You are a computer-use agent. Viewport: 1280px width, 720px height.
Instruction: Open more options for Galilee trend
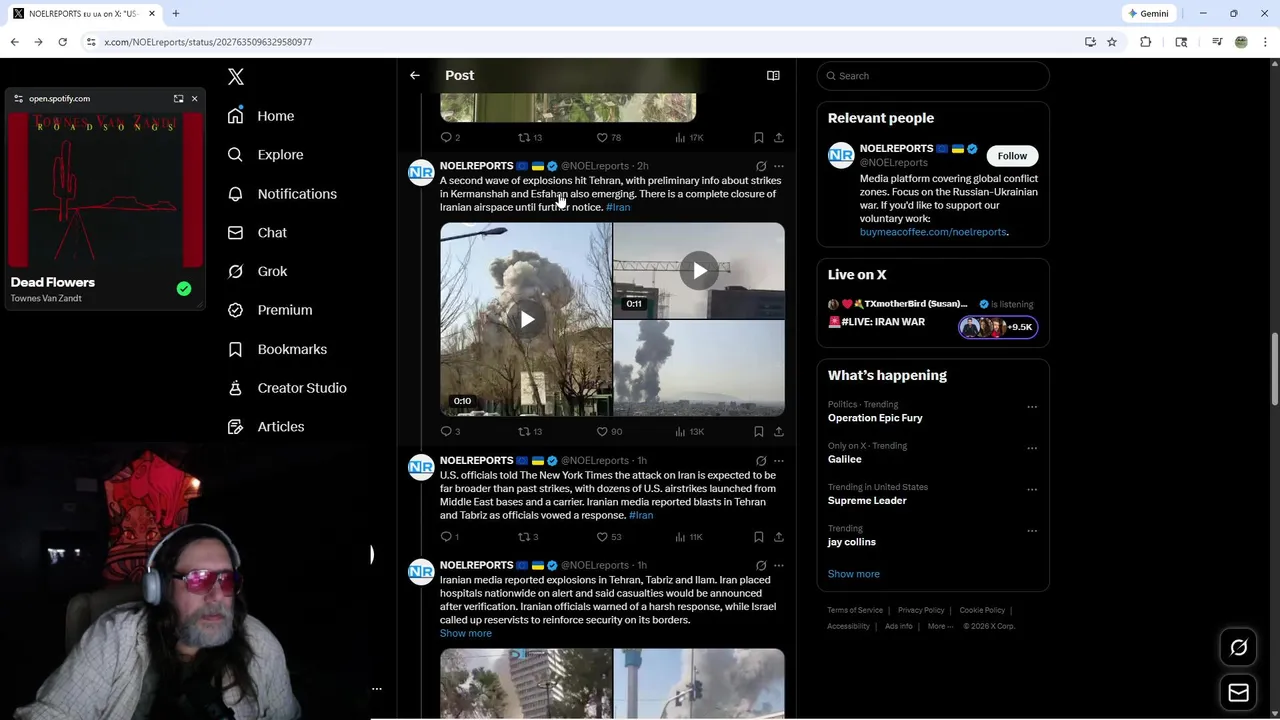click(x=1032, y=448)
